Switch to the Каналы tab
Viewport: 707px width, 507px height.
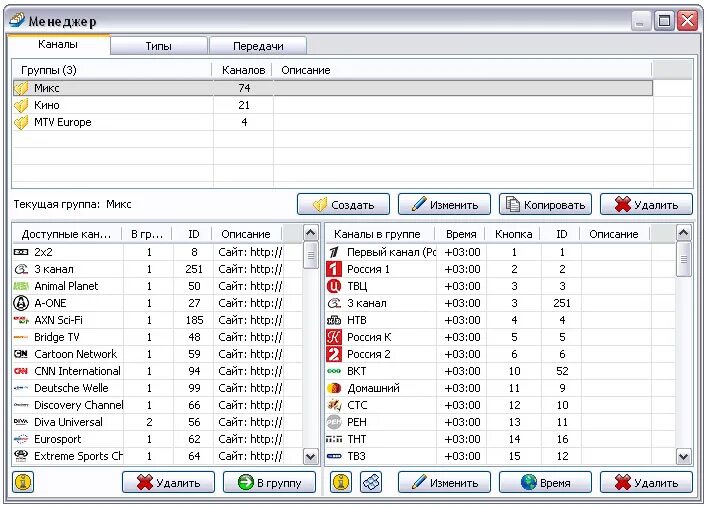pyautogui.click(x=58, y=45)
